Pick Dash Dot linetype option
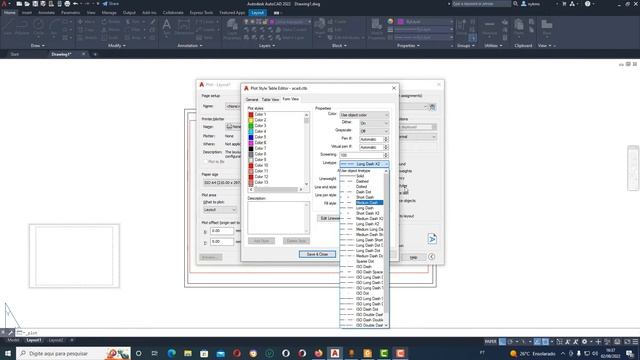 [362, 192]
